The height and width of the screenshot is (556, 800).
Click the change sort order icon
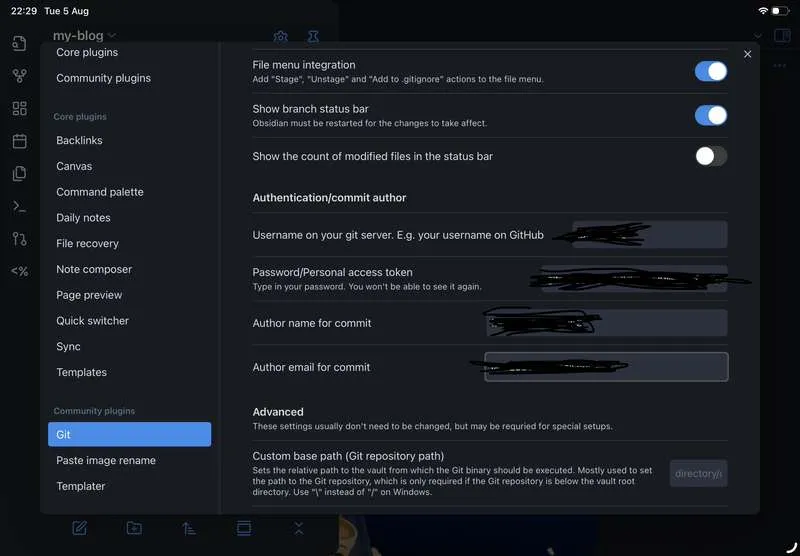click(189, 528)
